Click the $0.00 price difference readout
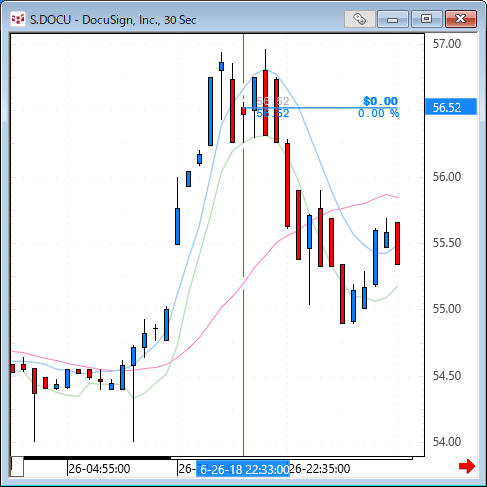This screenshot has height=487, width=487. 380,101
